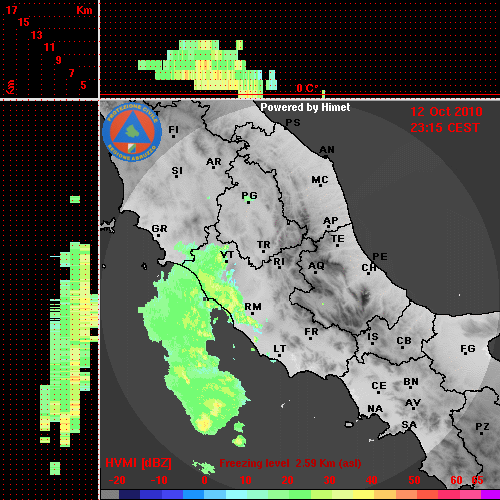500x500 pixels.
Task: Click the '11' height axis label
Action: tap(49, 47)
